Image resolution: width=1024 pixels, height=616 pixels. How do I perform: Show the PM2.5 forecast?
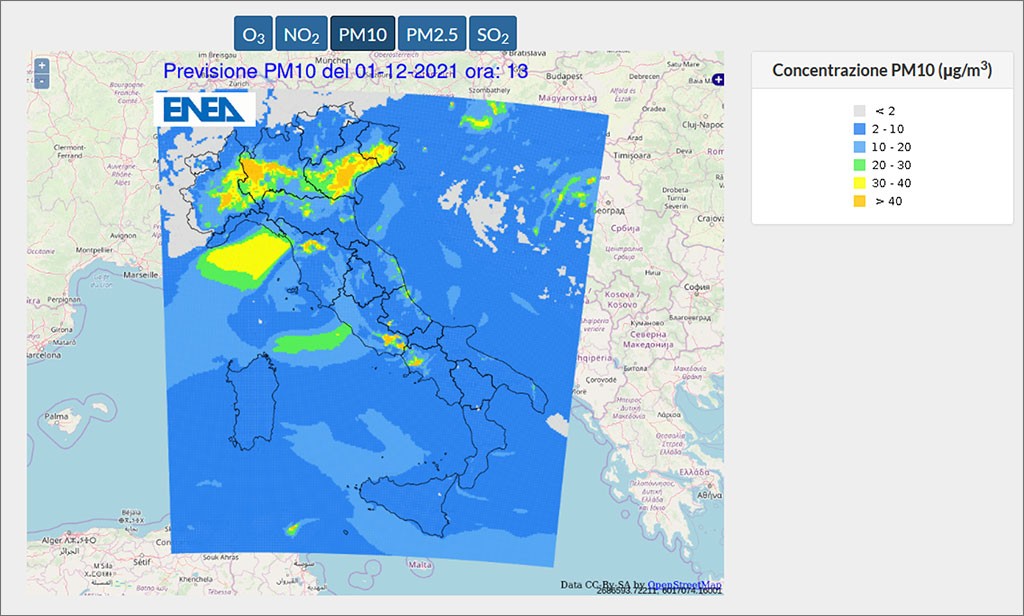432,34
